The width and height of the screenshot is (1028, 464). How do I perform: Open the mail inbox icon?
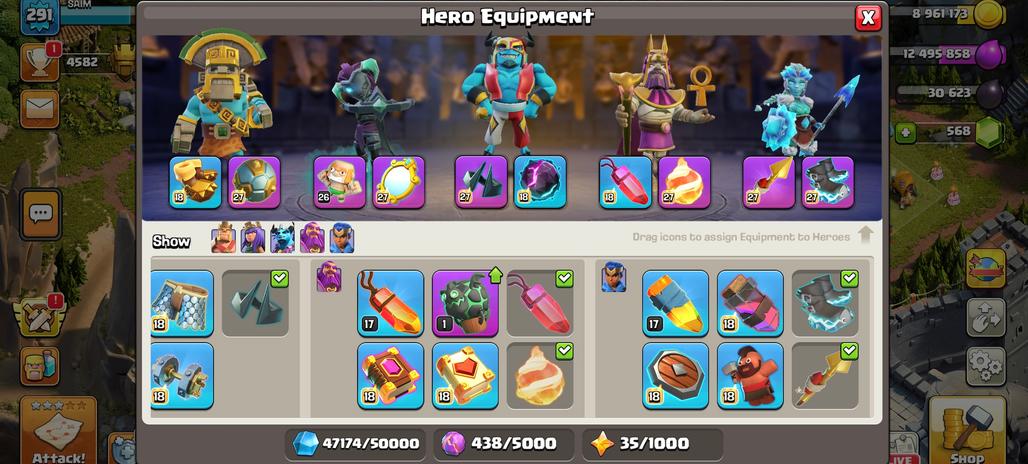tap(39, 108)
